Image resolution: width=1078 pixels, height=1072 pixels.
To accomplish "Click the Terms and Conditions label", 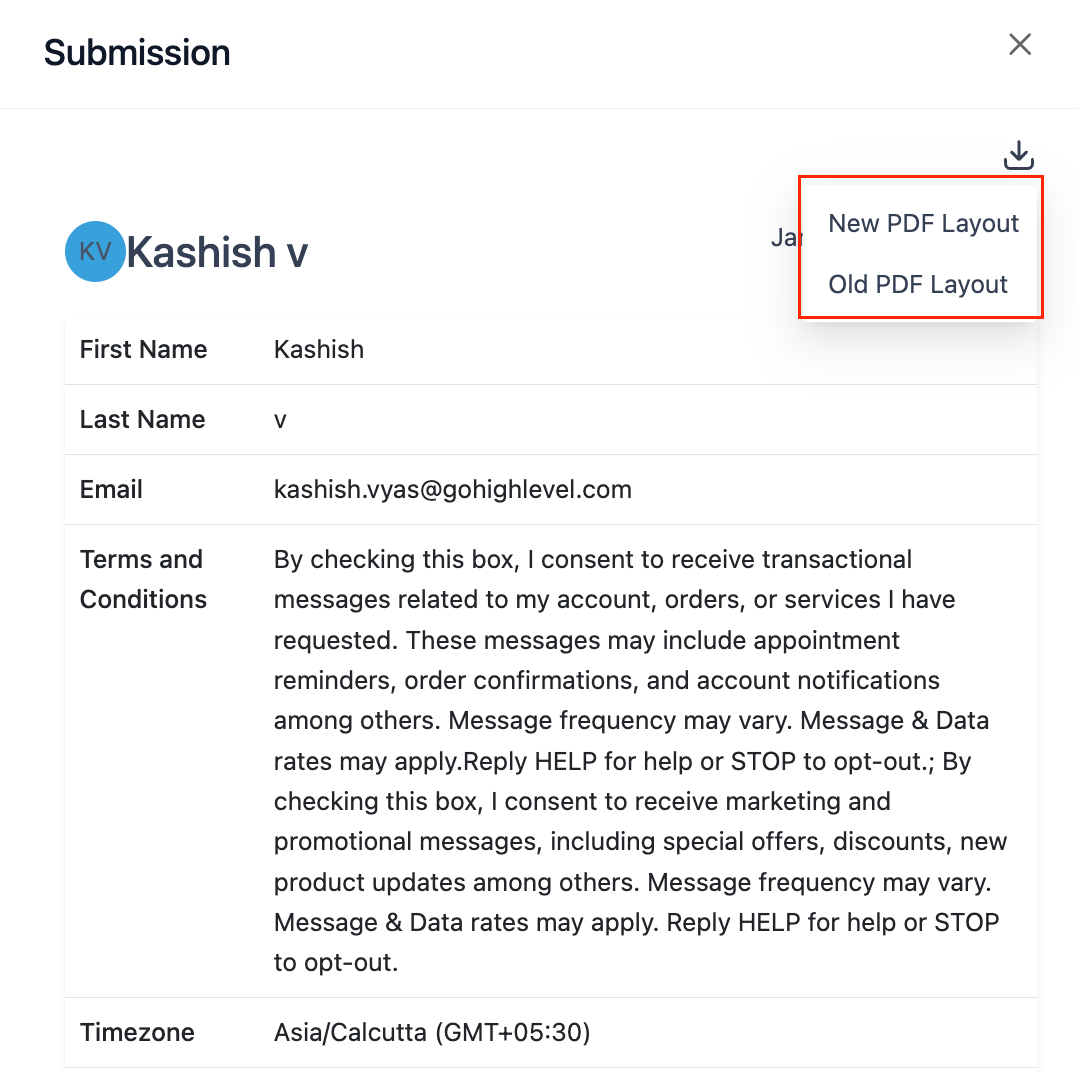I will (x=143, y=579).
